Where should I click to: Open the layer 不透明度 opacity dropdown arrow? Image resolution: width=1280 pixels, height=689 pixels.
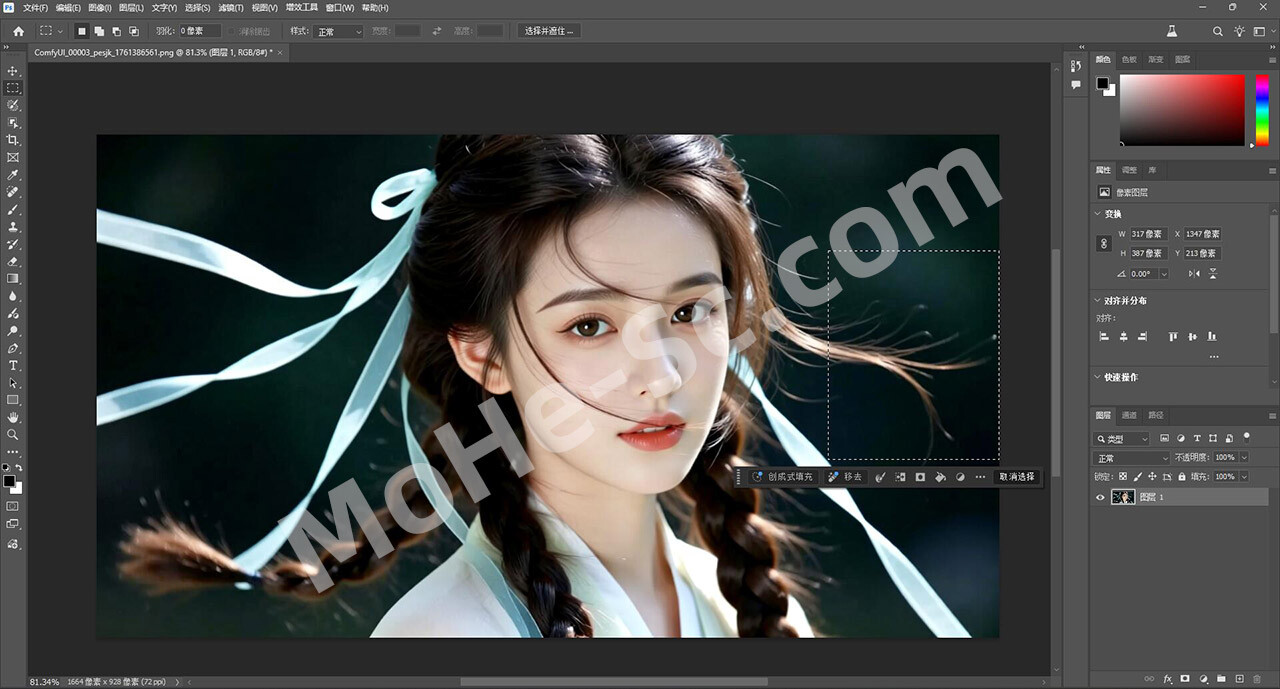pos(1243,458)
